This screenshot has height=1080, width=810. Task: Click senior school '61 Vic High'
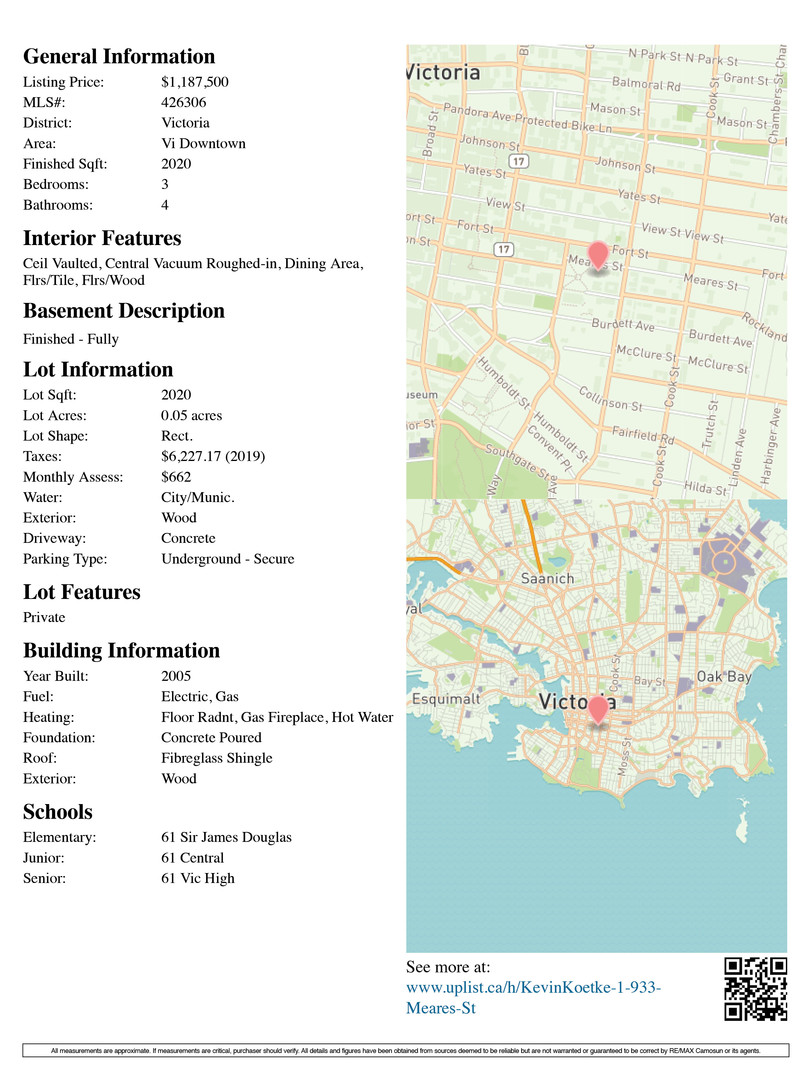coord(198,878)
